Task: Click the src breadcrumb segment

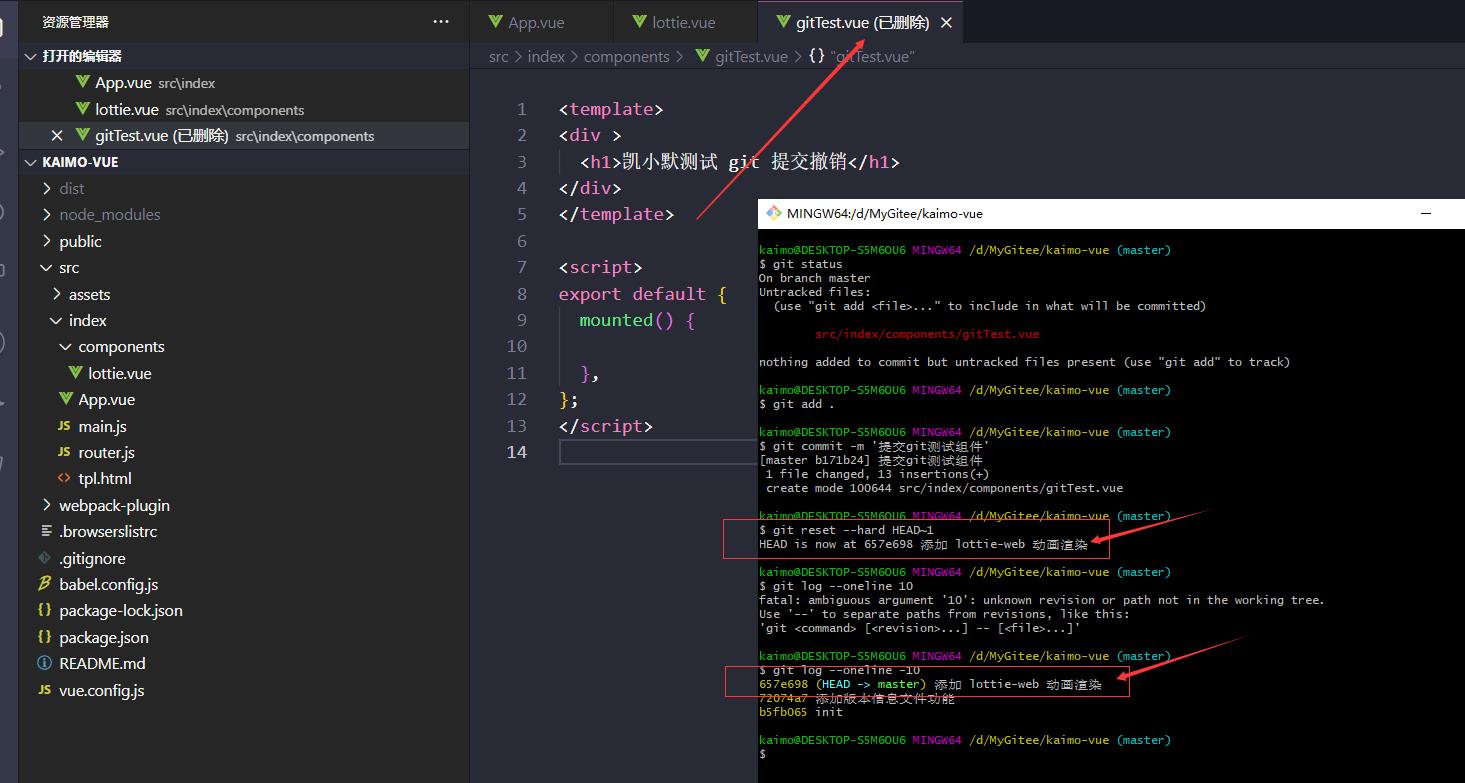Action: pyautogui.click(x=498, y=57)
